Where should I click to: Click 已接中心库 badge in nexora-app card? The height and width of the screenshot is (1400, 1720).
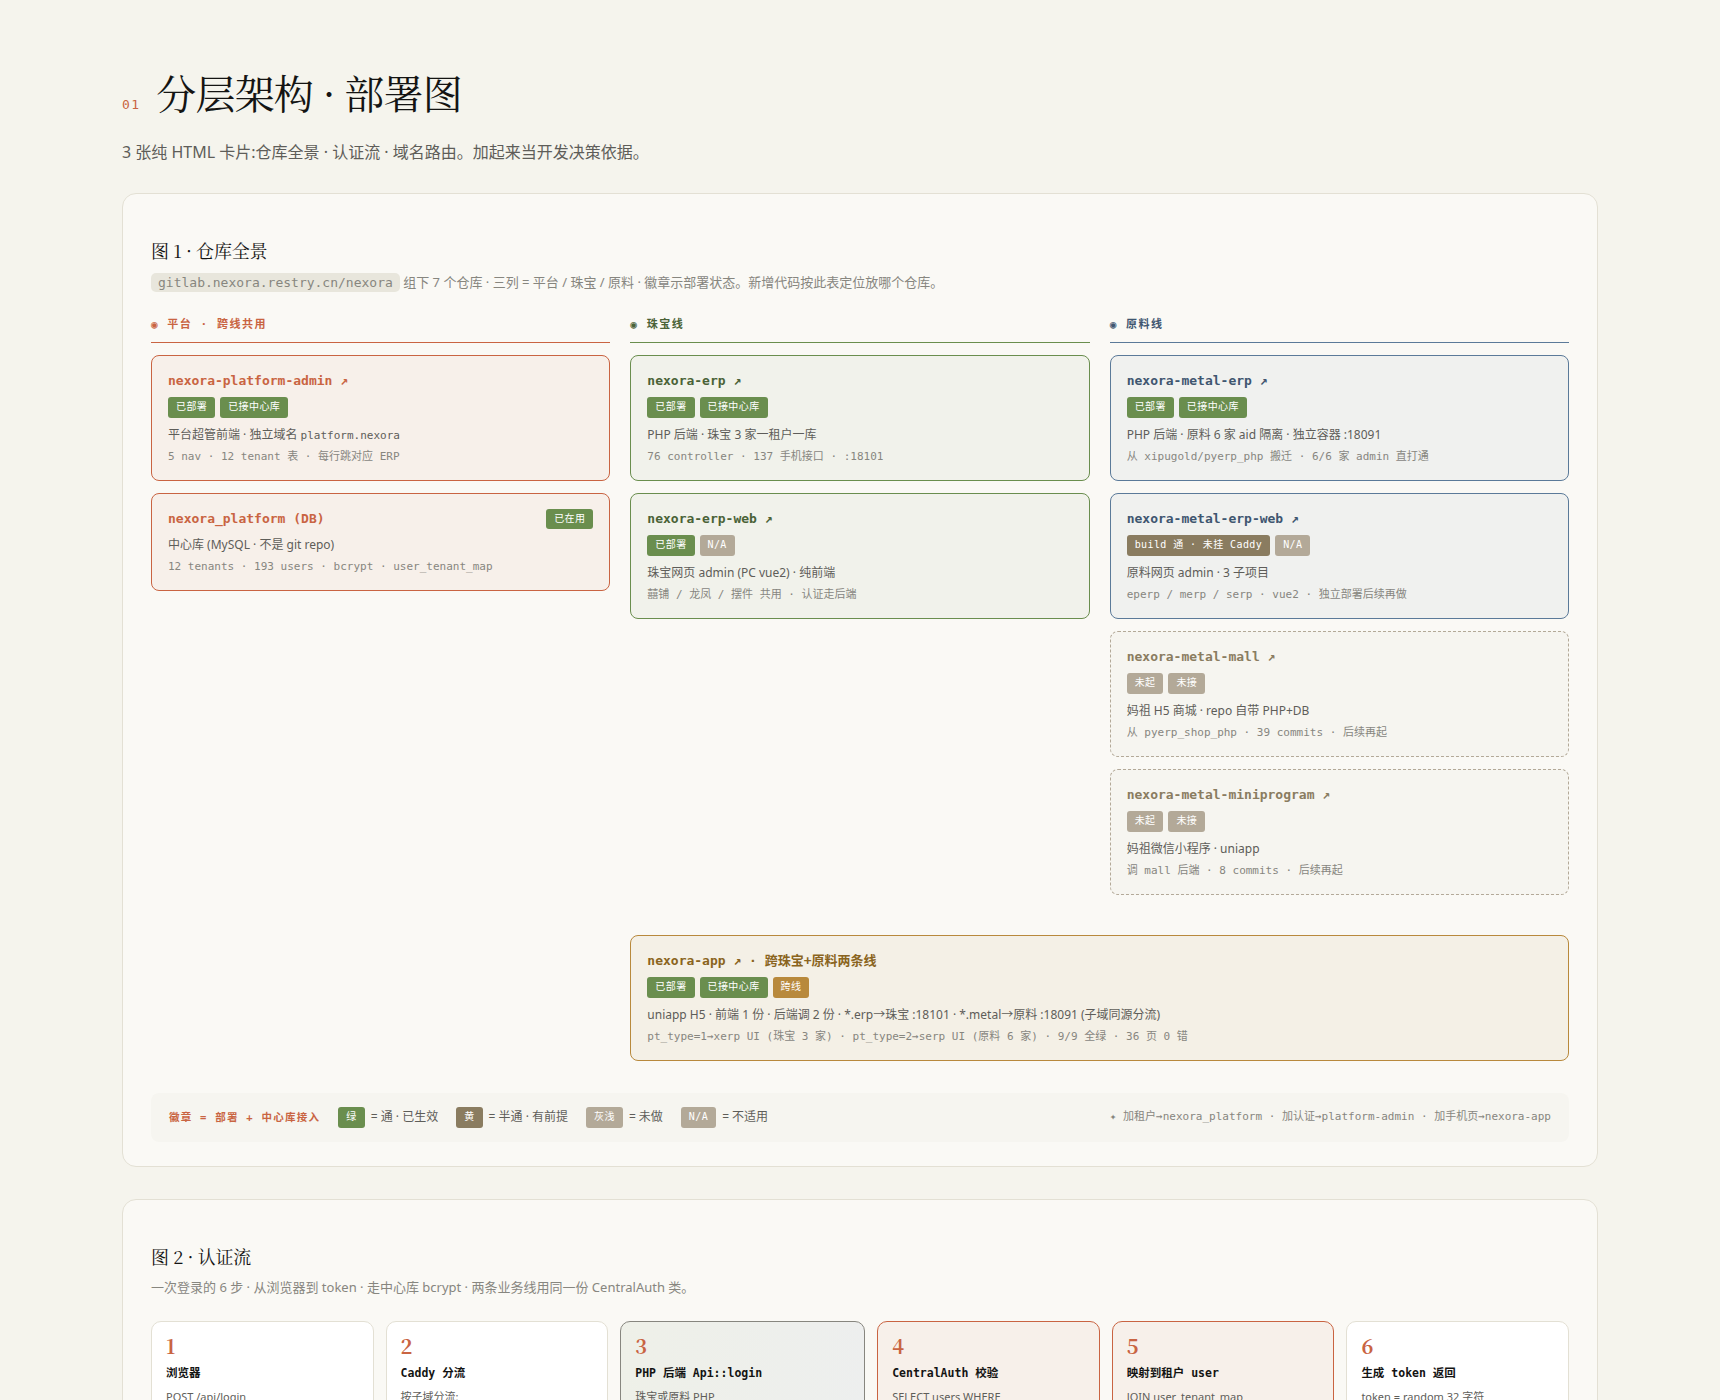734,987
